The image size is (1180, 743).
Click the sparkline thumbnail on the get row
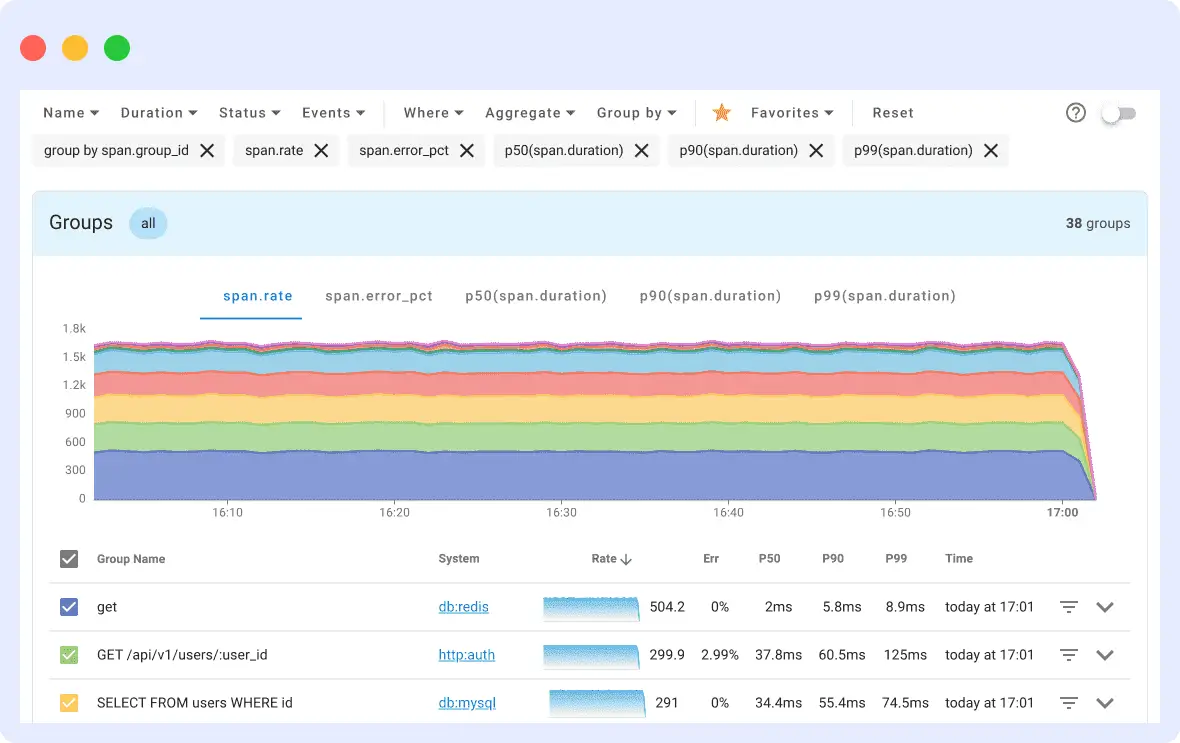click(x=591, y=607)
